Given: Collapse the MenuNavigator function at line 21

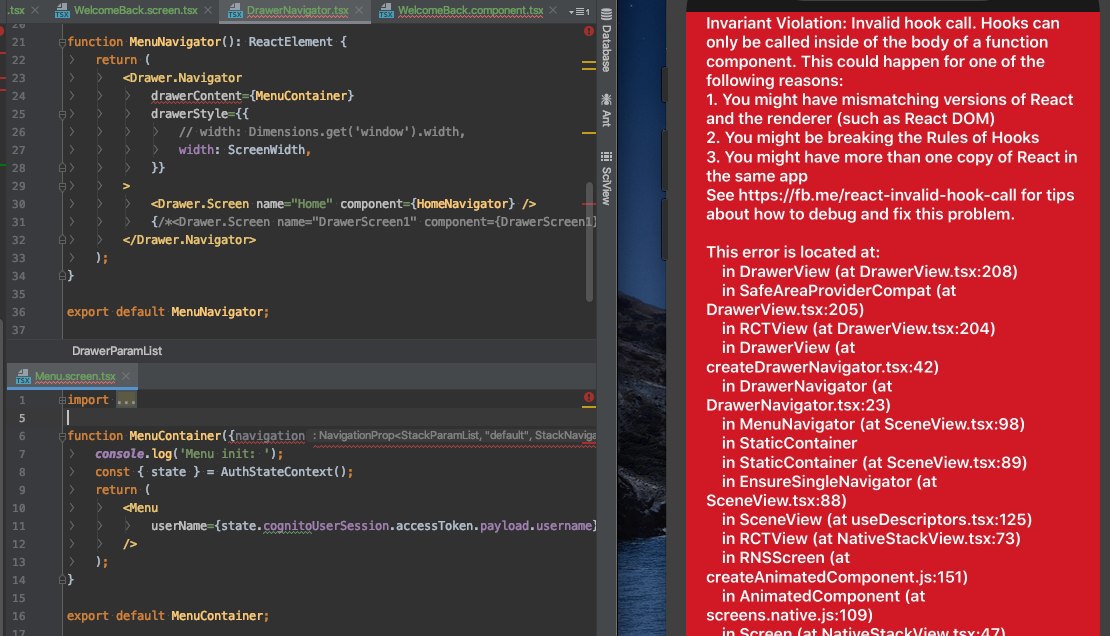Looking at the screenshot, I should tap(62, 42).
